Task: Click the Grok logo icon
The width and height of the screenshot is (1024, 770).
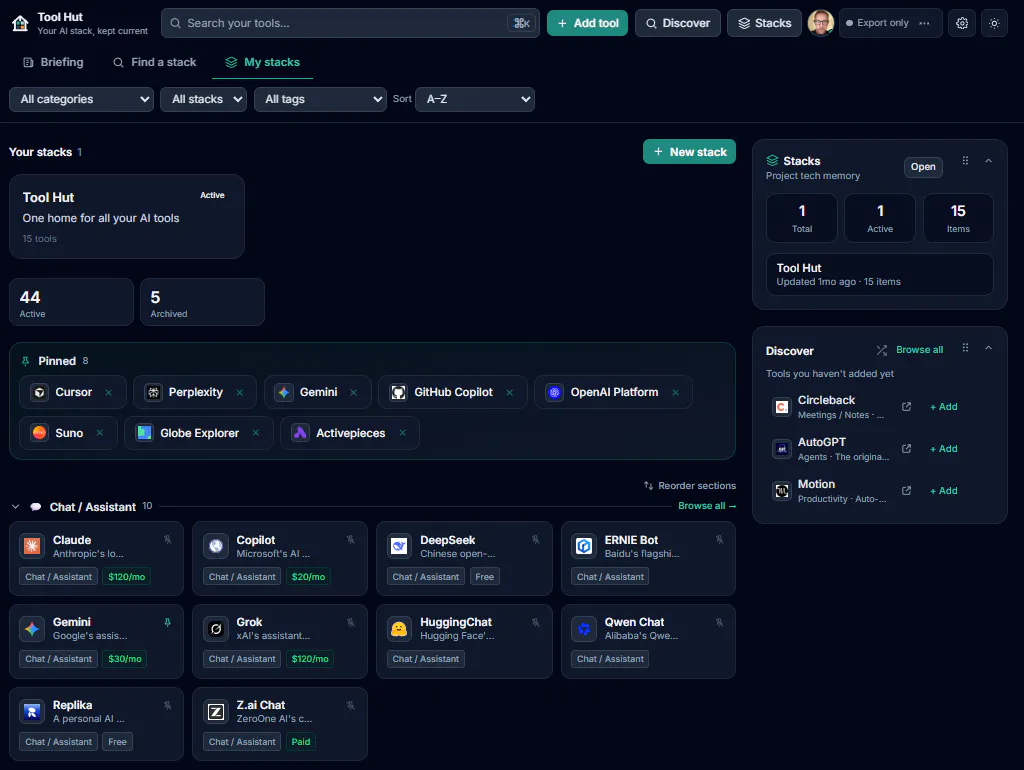Action: pos(216,628)
